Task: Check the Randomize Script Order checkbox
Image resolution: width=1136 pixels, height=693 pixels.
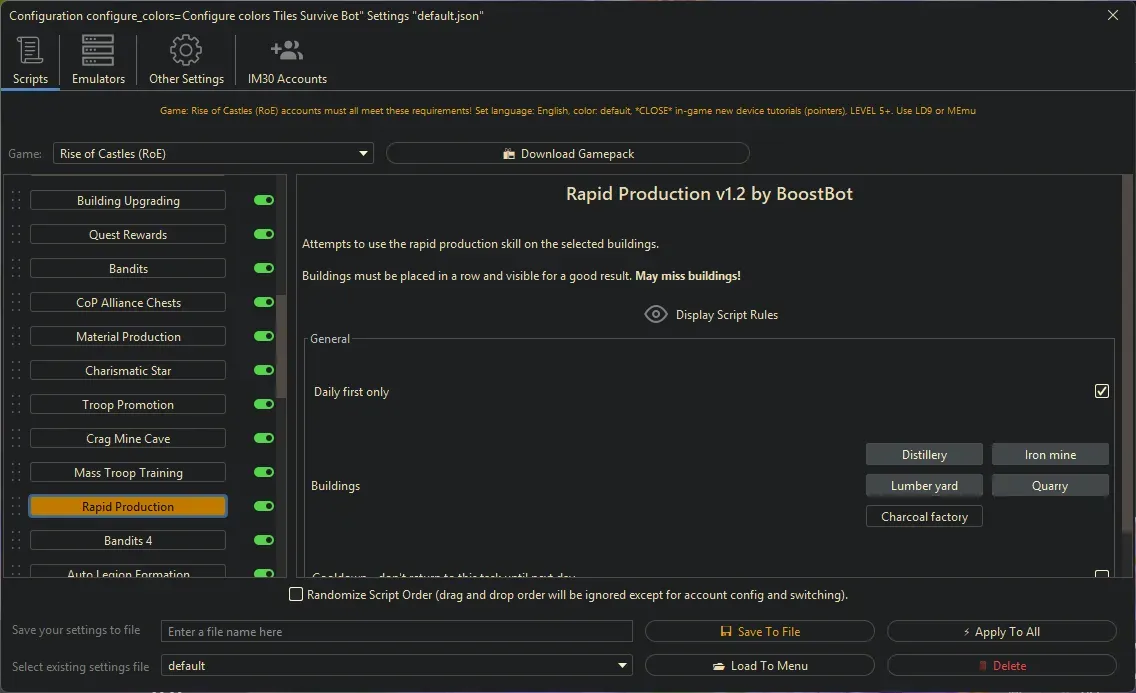Action: pyautogui.click(x=296, y=595)
